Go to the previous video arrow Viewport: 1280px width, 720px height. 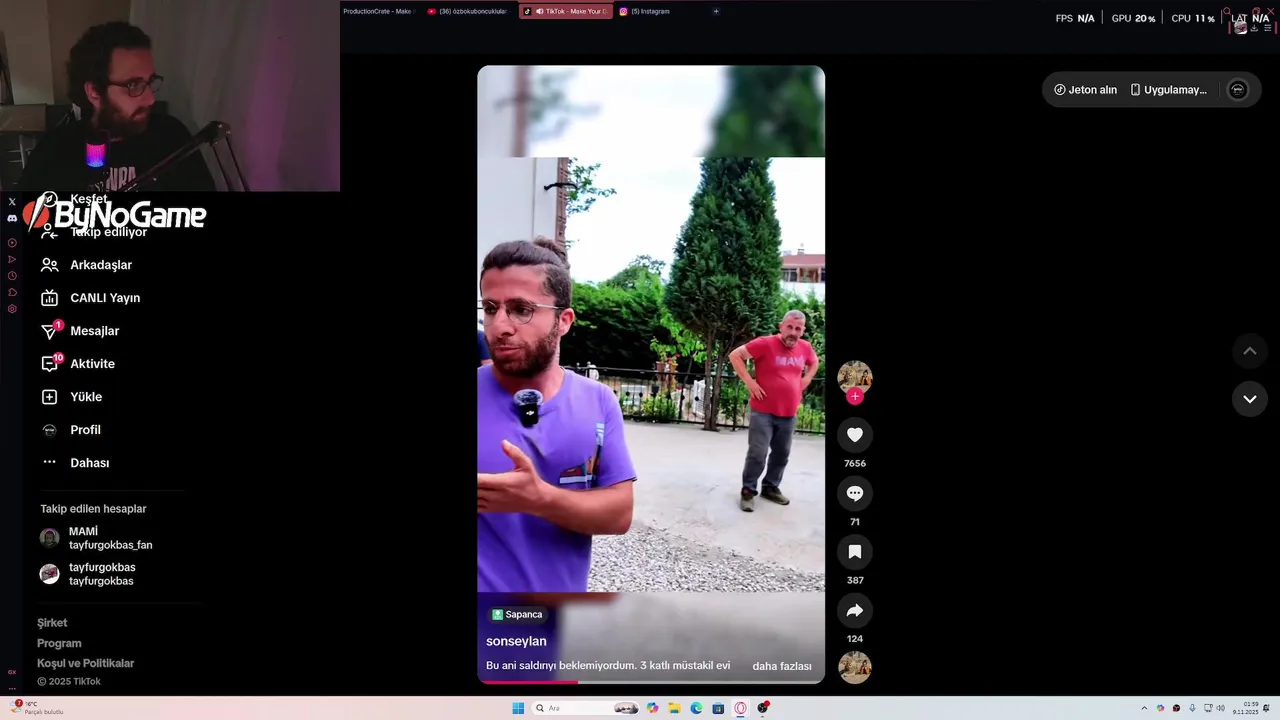click(x=1249, y=351)
